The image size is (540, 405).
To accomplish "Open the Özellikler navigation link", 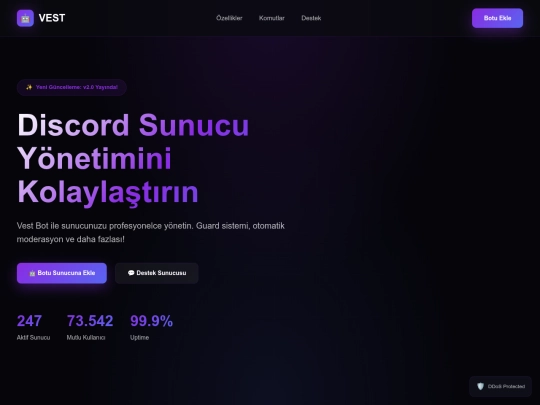I will pyautogui.click(x=229, y=18).
